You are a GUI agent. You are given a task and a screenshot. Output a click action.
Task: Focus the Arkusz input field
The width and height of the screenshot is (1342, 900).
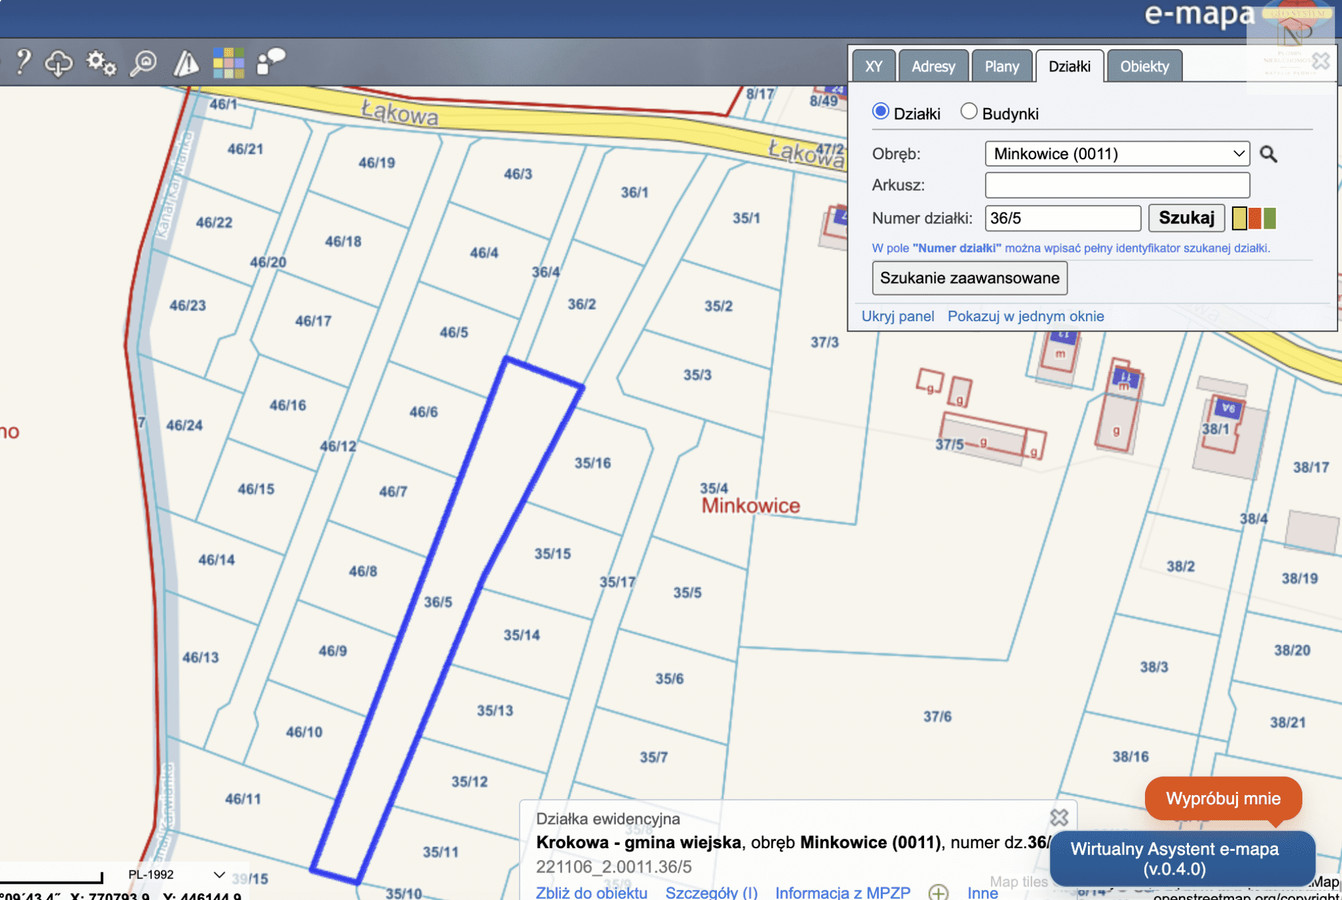coord(1117,185)
